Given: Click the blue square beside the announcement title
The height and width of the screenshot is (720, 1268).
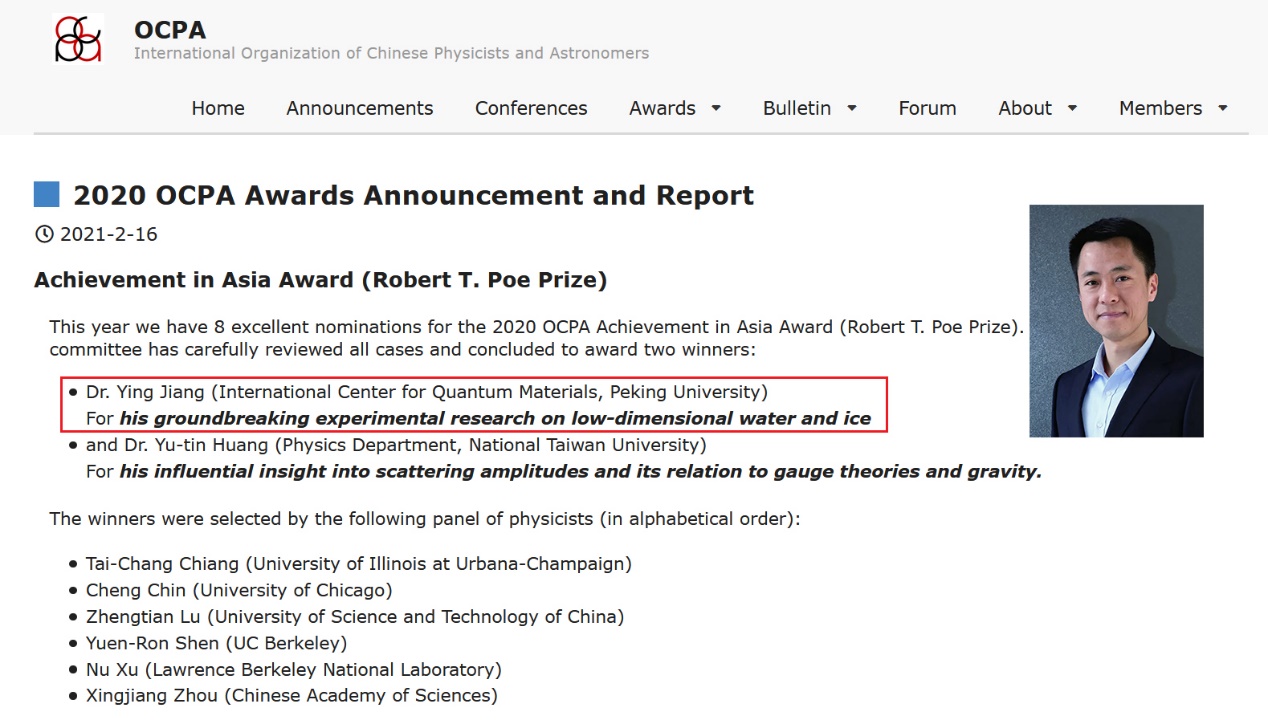Looking at the screenshot, I should 46,194.
